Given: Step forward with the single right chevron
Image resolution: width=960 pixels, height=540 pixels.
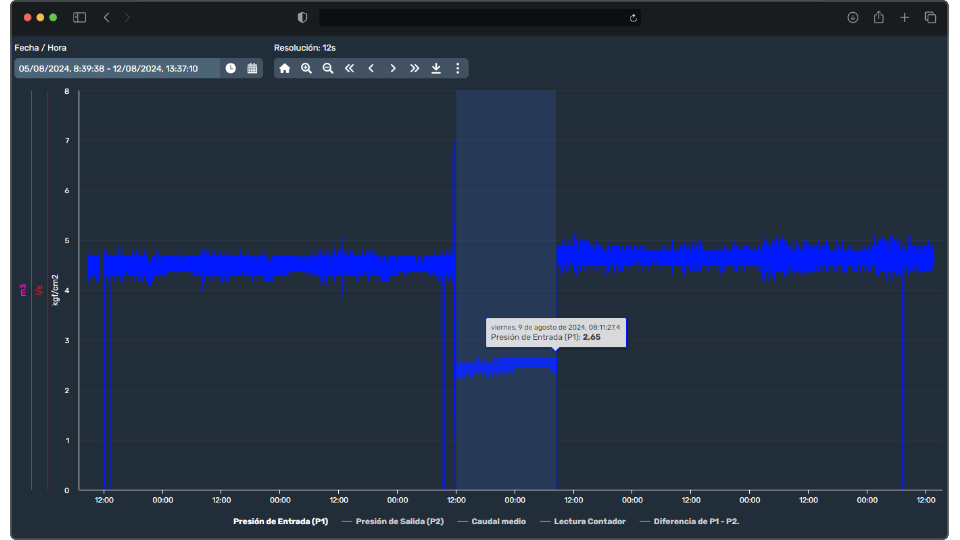Looking at the screenshot, I should click(x=393, y=68).
